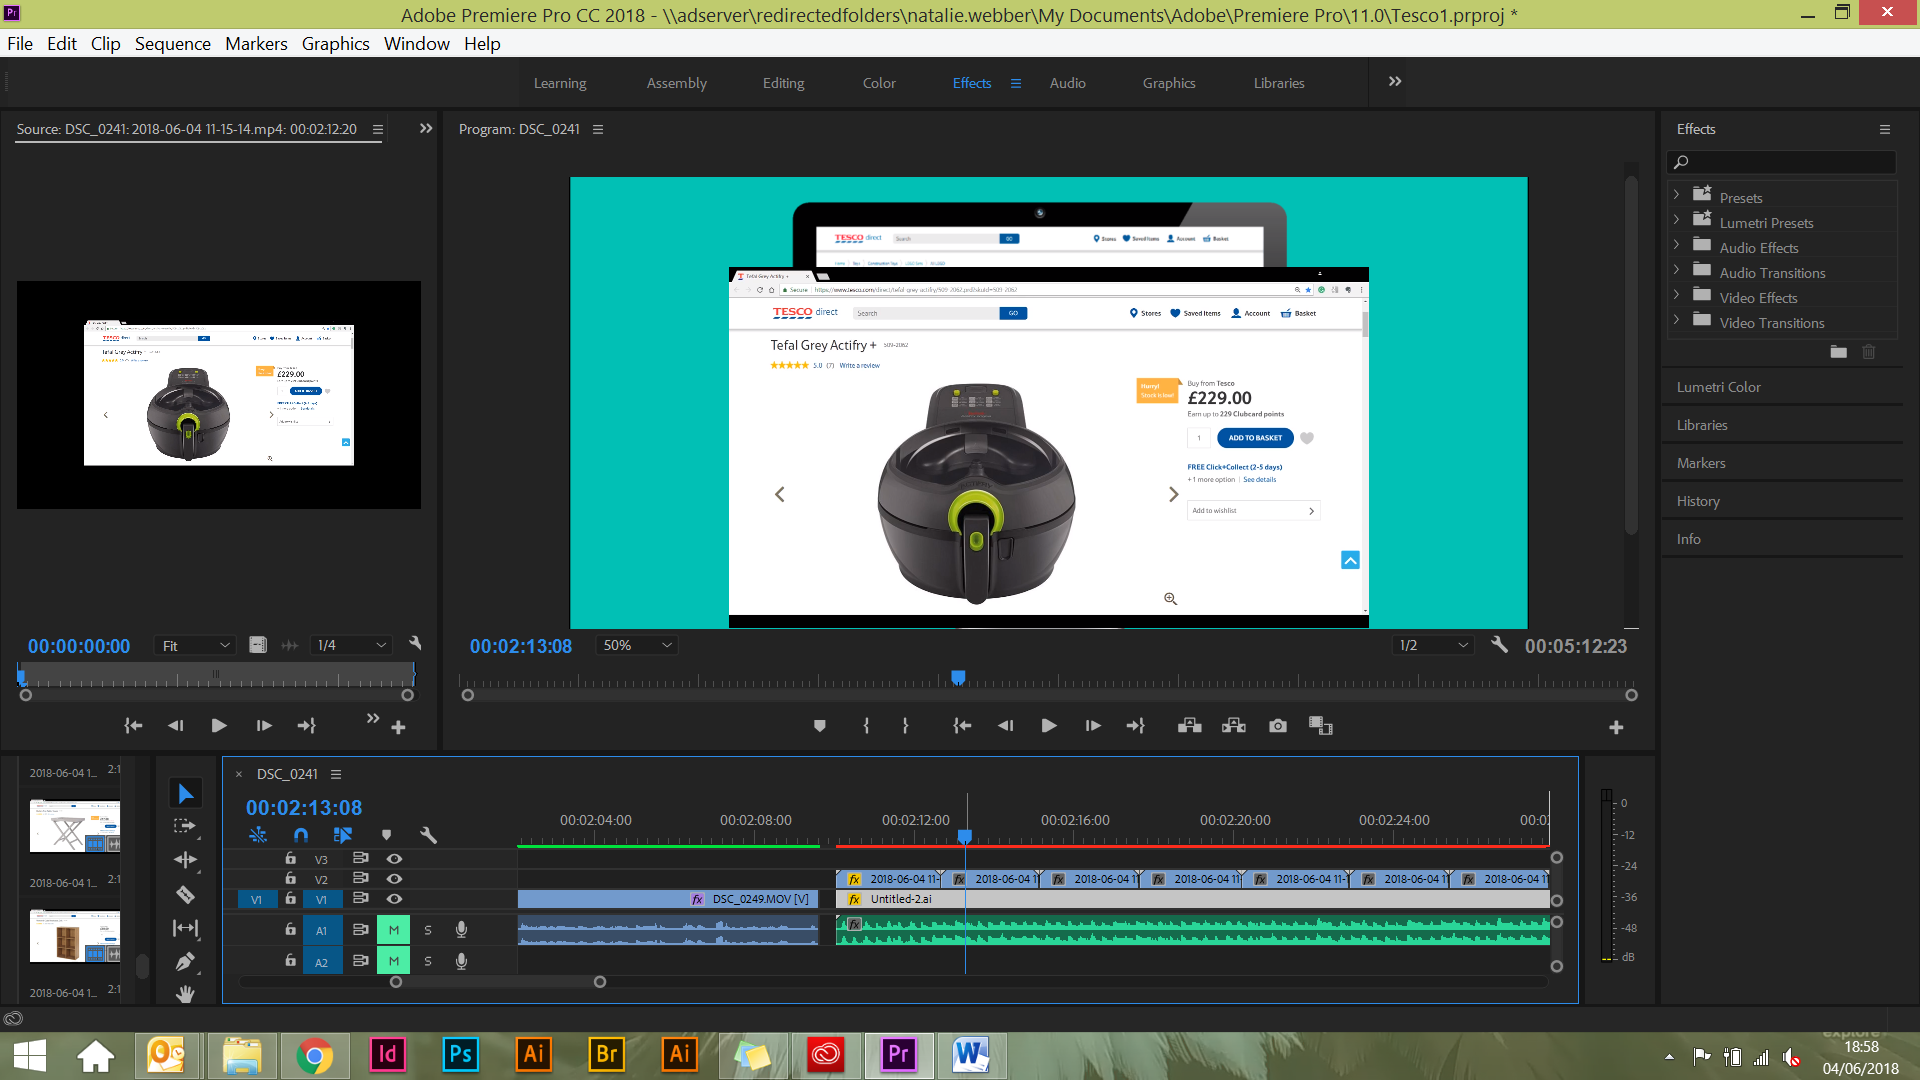Toggle mute on track A1
Image resolution: width=1920 pixels, height=1080 pixels.
tap(394, 930)
